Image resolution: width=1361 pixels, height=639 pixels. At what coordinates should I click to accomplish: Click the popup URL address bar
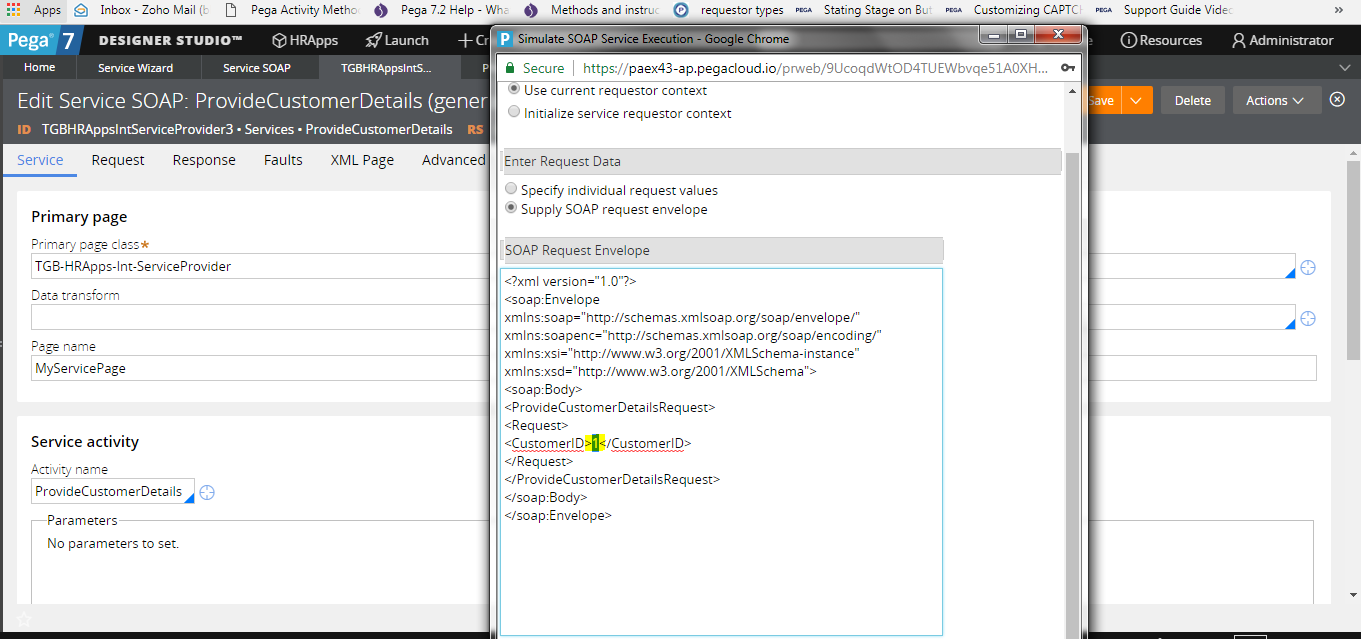pos(815,68)
